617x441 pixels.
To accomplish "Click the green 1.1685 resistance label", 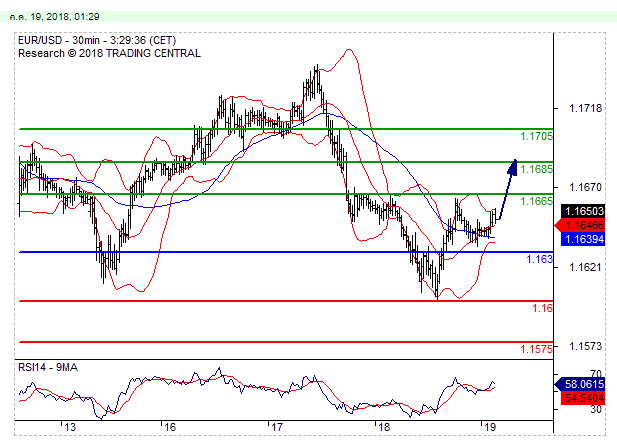I will (536, 169).
